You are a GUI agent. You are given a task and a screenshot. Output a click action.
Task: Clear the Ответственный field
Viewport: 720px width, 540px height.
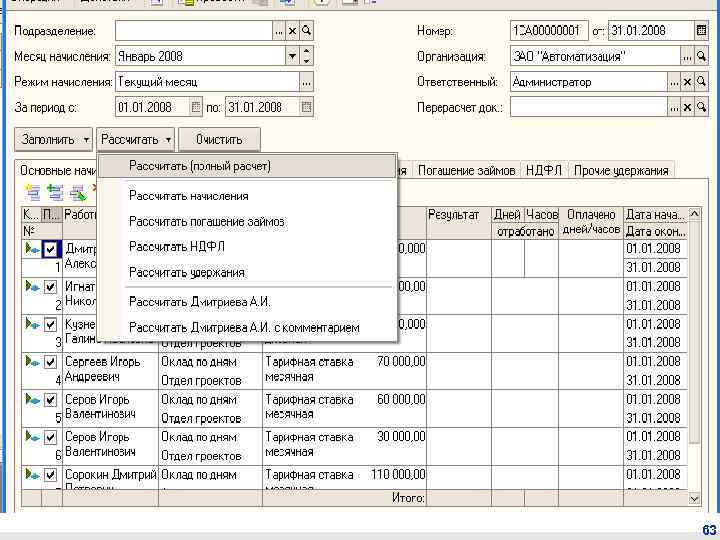[687, 82]
